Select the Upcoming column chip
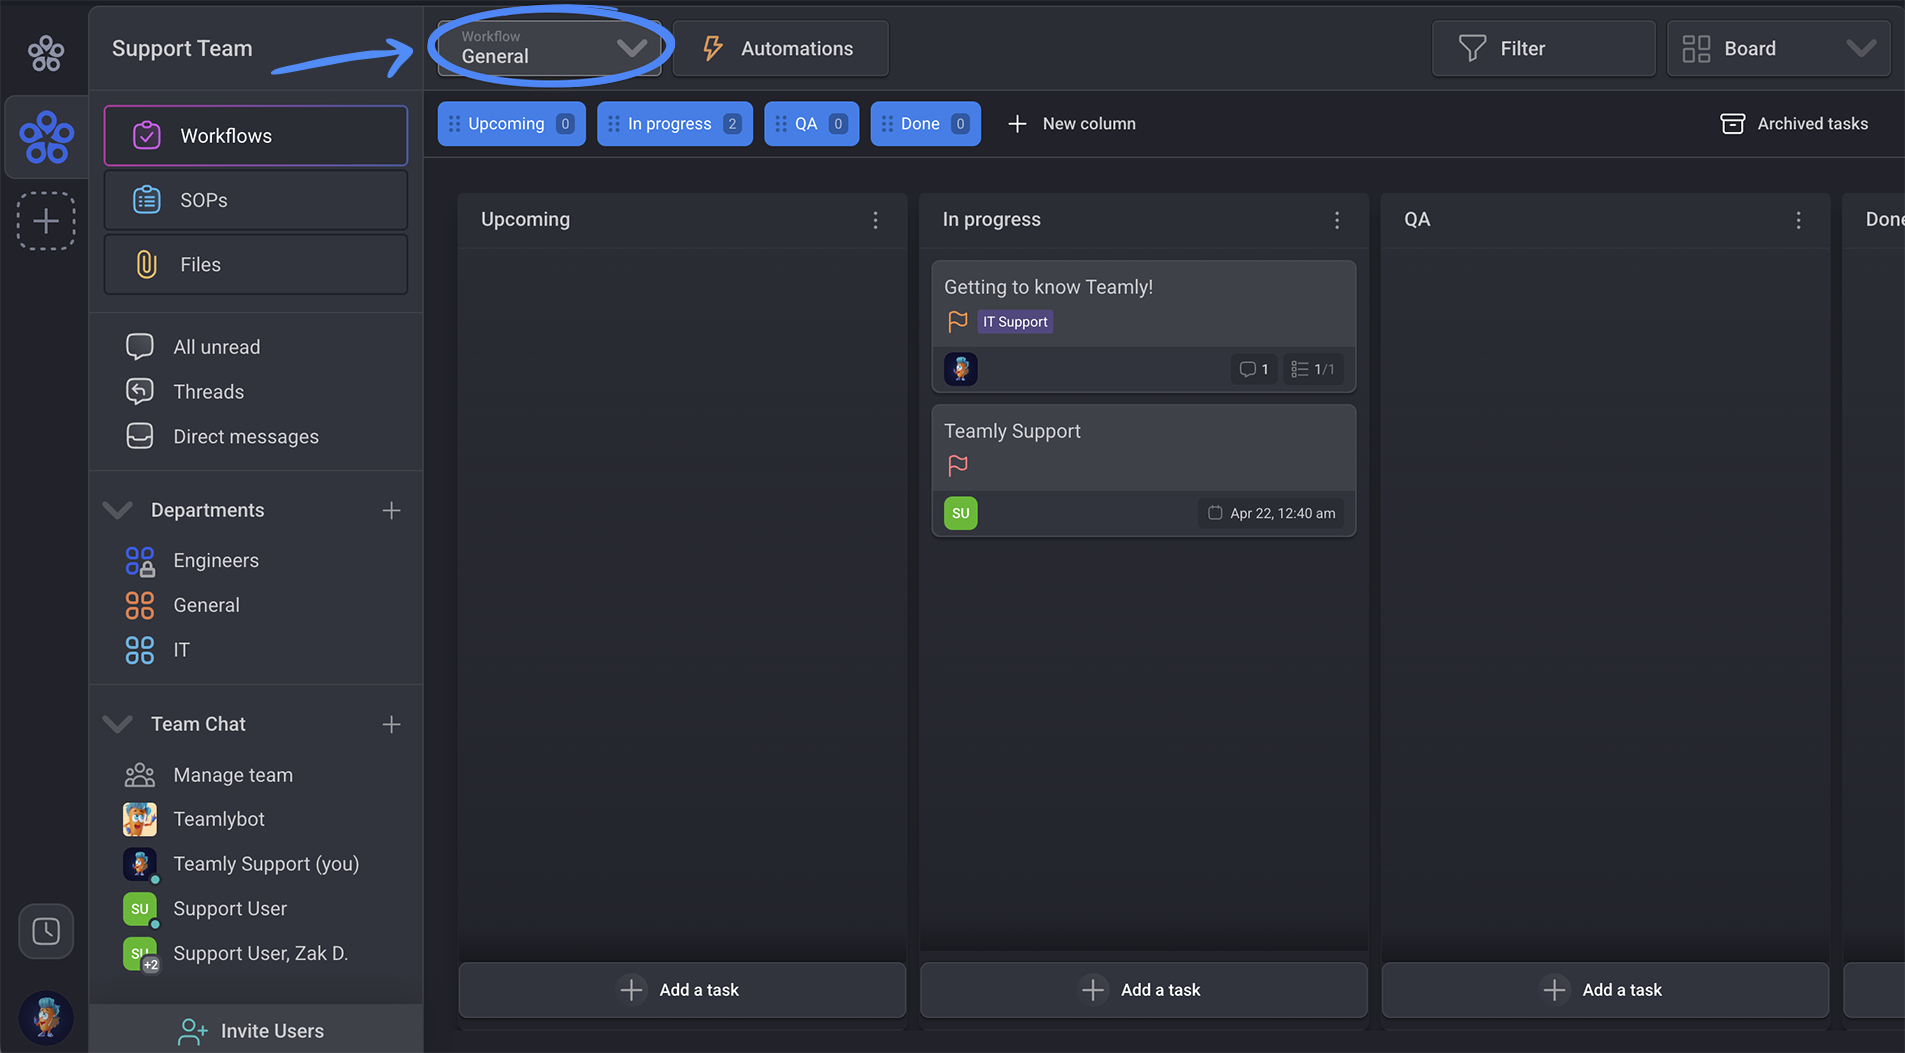The height and width of the screenshot is (1053, 1905). pyautogui.click(x=511, y=124)
